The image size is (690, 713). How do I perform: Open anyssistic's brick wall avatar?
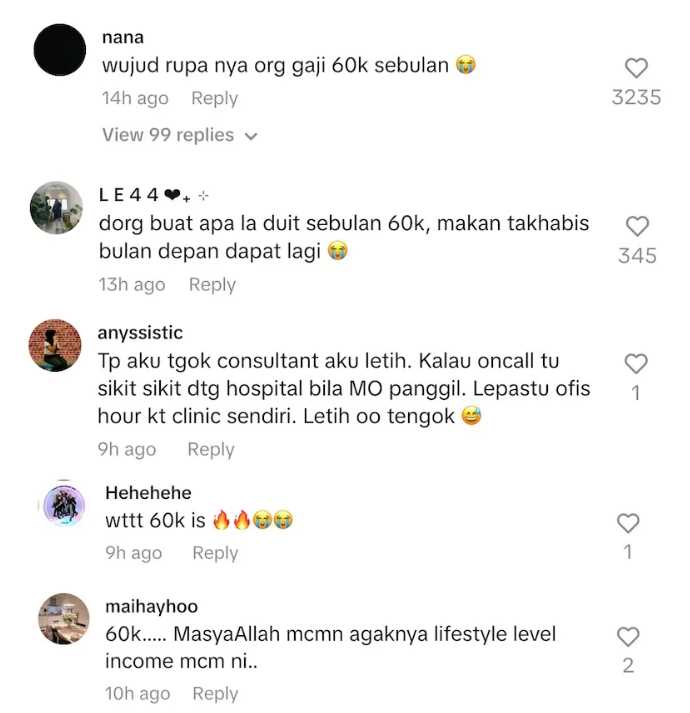coord(55,346)
